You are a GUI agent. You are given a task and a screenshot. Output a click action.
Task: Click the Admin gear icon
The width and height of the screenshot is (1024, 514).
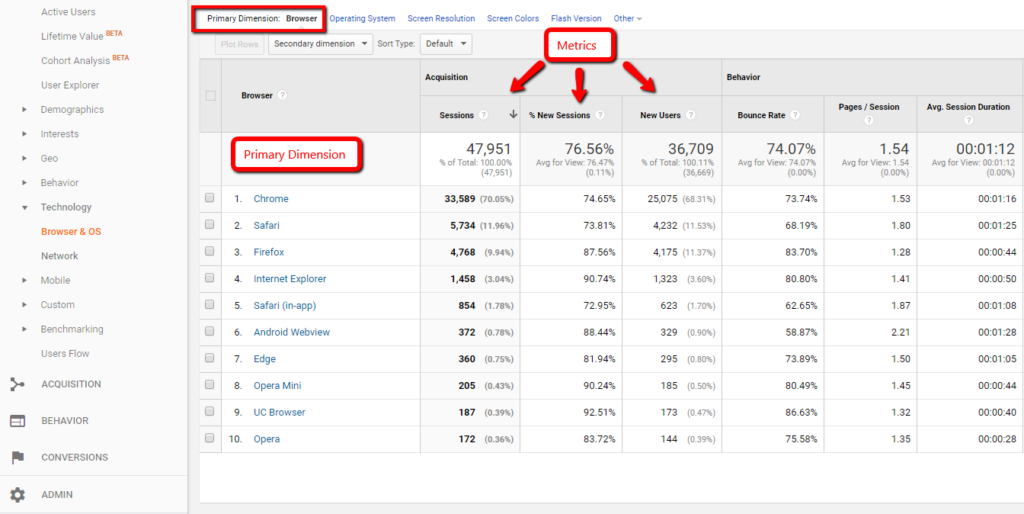coord(17,495)
